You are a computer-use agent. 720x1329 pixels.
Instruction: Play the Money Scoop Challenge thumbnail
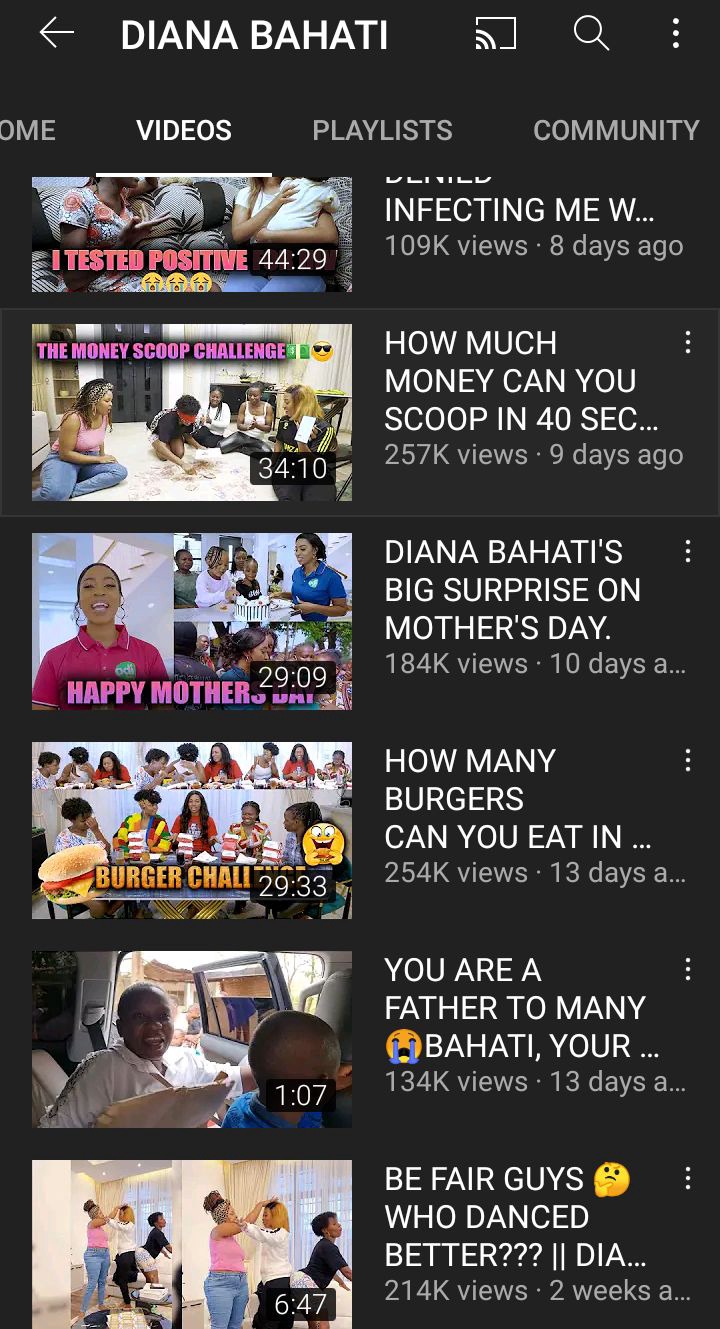tap(192, 412)
